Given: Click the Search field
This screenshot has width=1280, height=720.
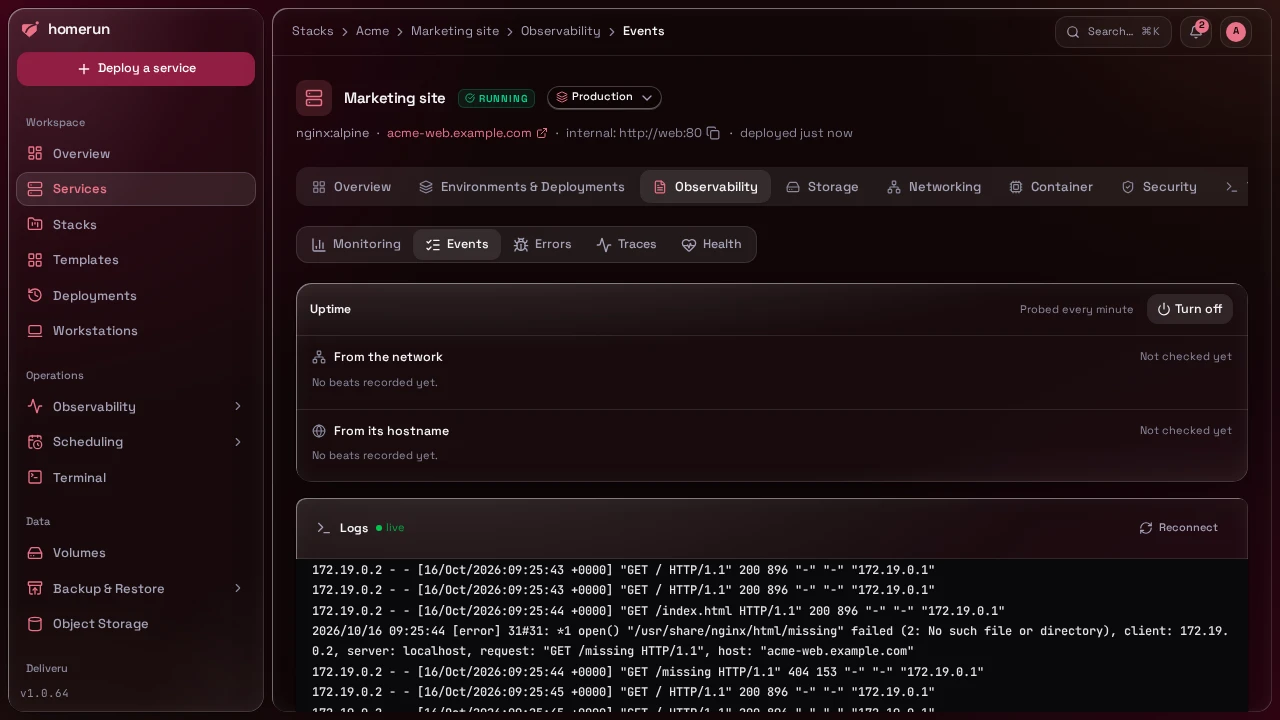Looking at the screenshot, I should point(1113,32).
